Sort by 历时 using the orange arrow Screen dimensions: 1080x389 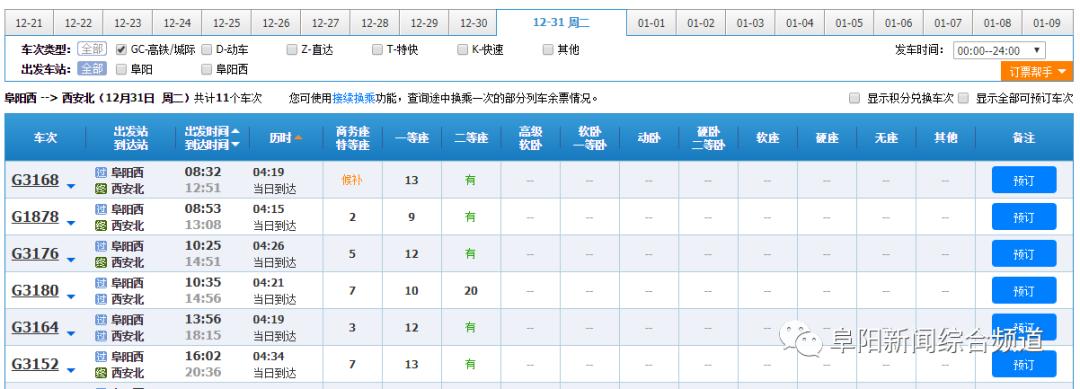pyautogui.click(x=298, y=138)
